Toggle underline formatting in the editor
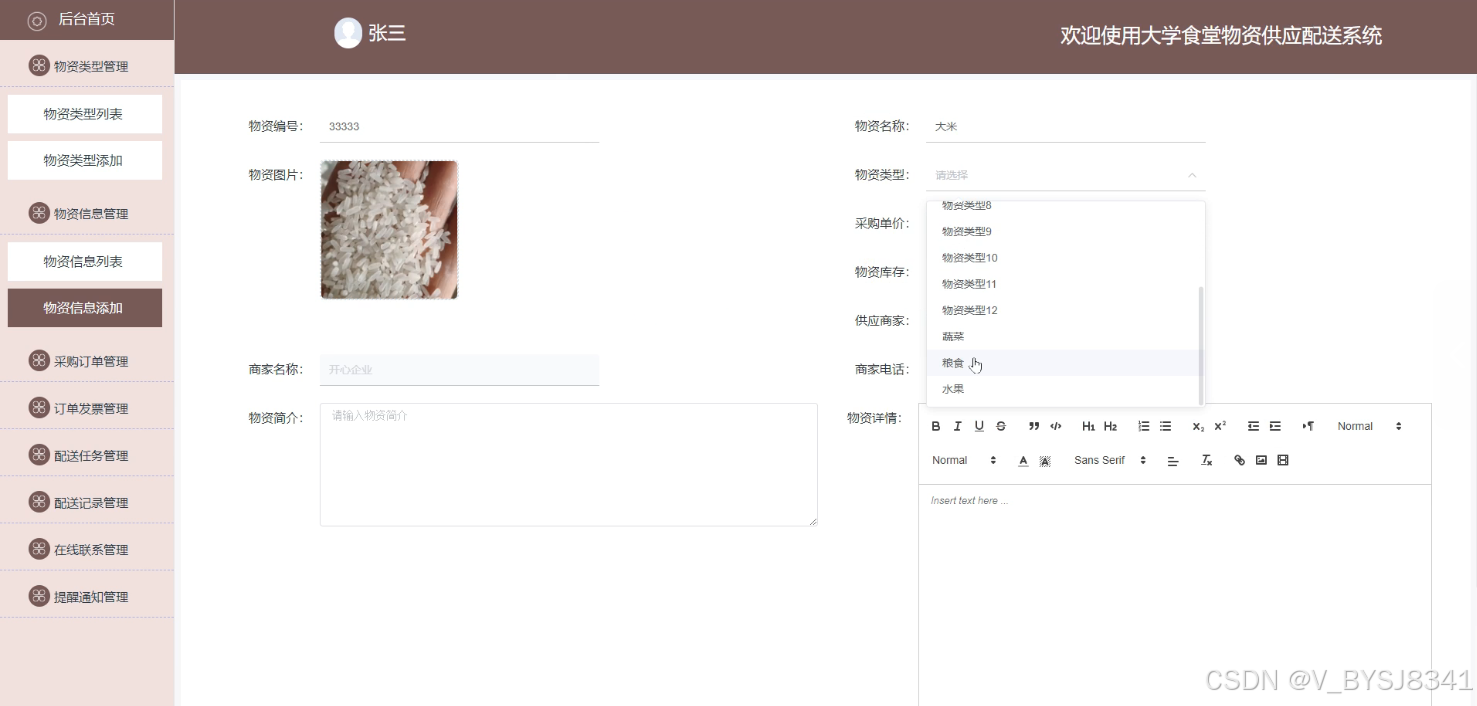Image resolution: width=1477 pixels, height=706 pixels. click(979, 426)
